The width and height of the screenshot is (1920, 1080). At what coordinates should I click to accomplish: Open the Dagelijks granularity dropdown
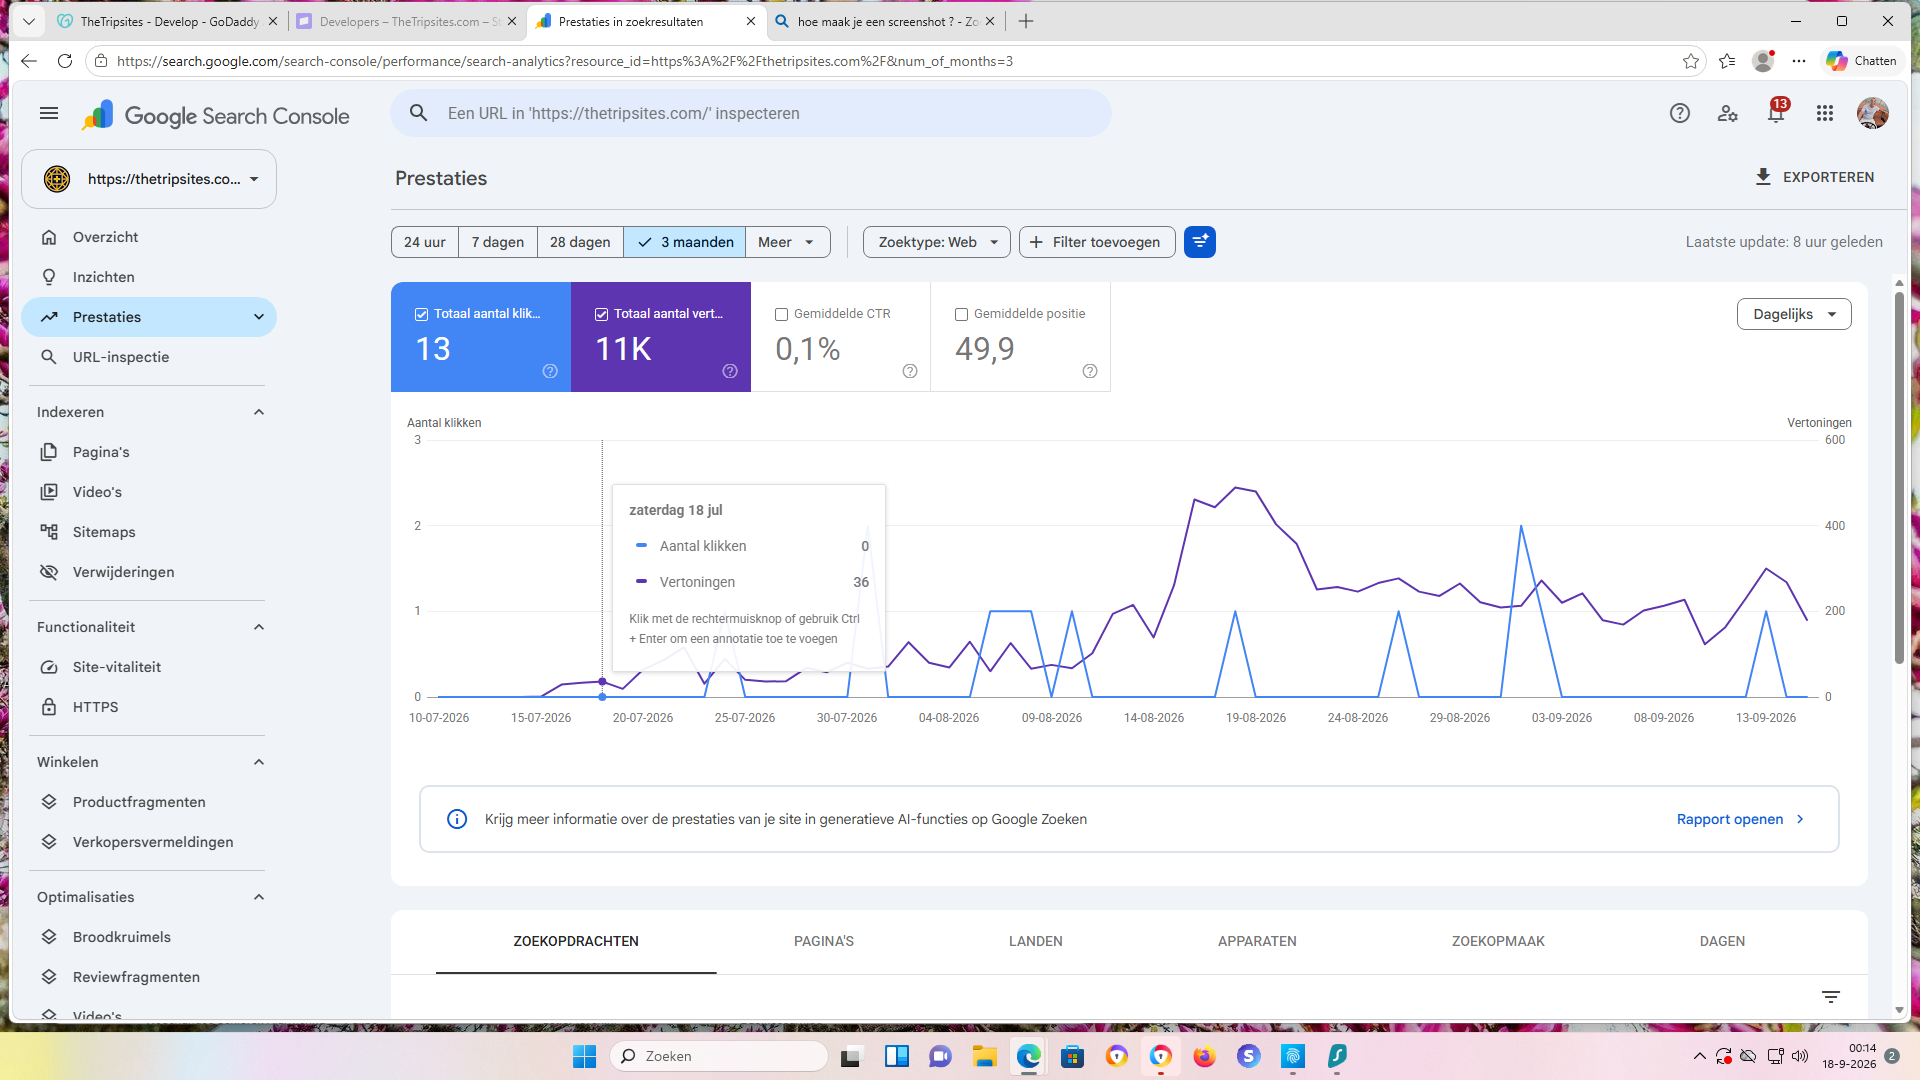[1794, 314]
